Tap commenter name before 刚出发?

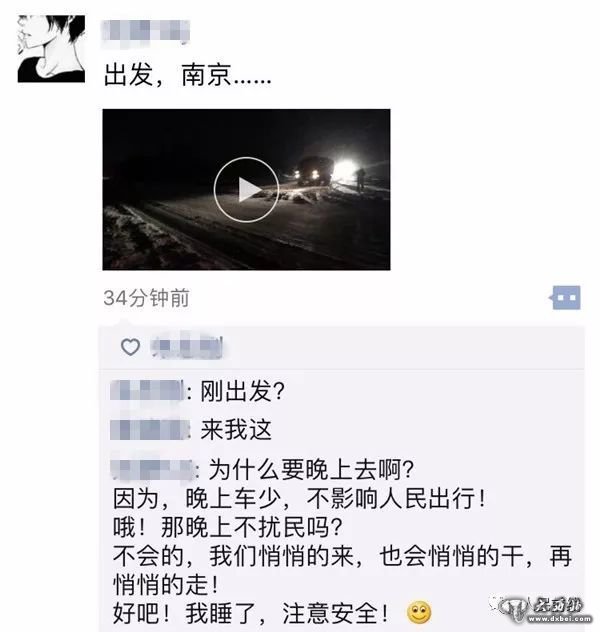pyautogui.click(x=147, y=391)
